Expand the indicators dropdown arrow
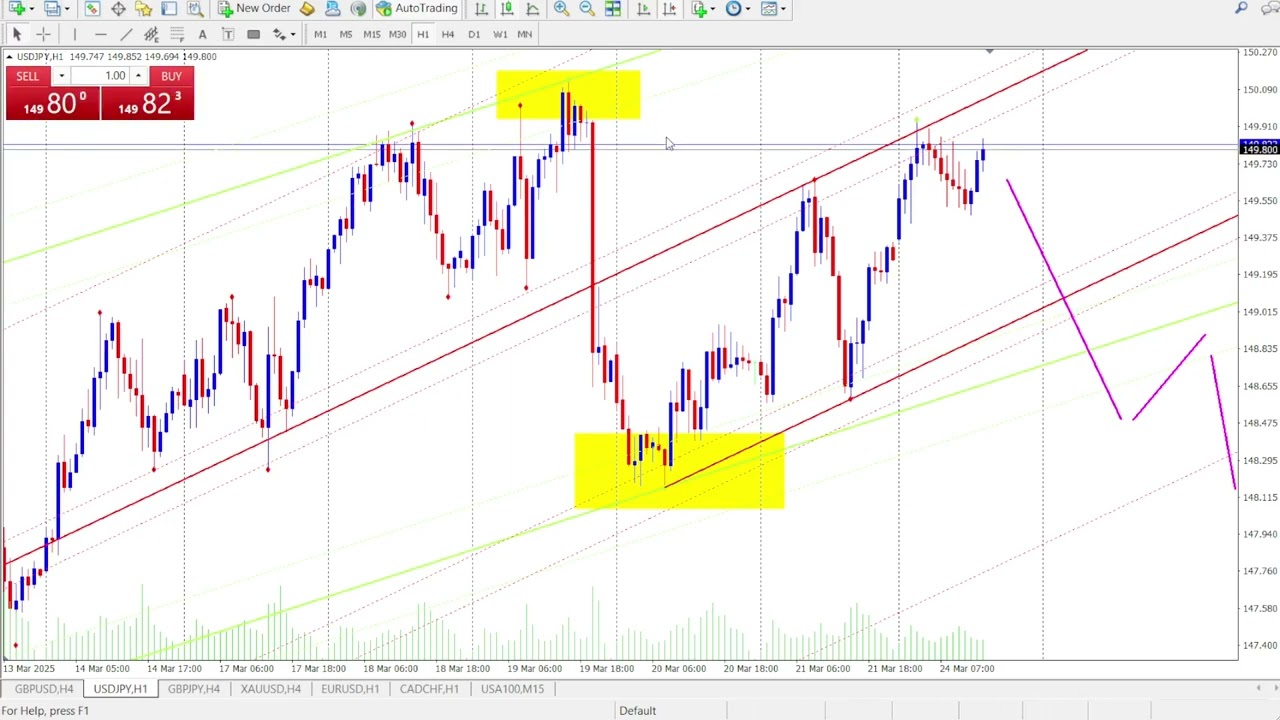Screen dimensions: 1280x720 (x=713, y=9)
